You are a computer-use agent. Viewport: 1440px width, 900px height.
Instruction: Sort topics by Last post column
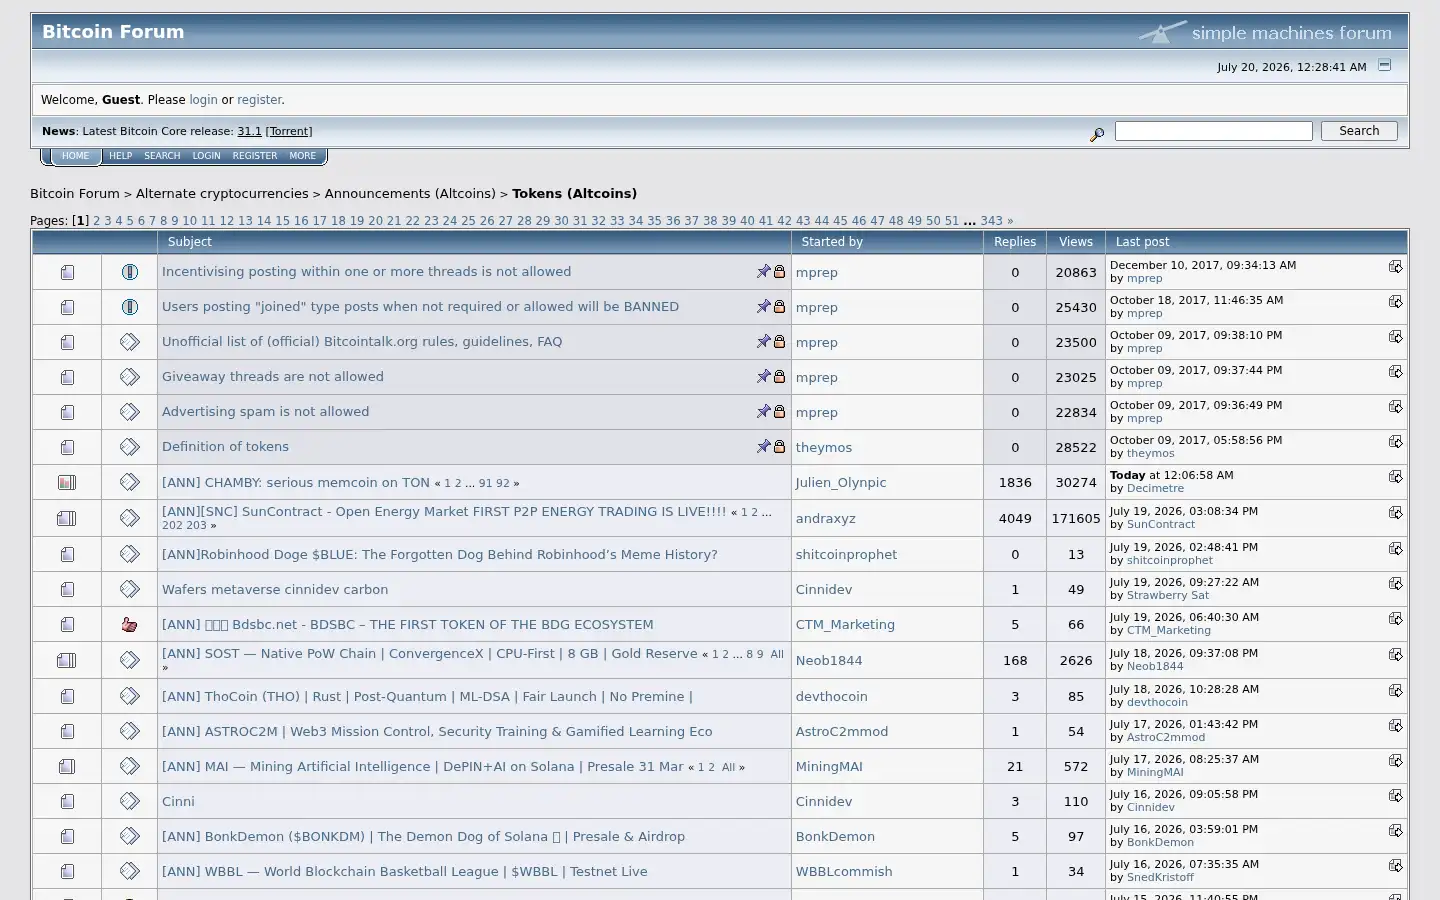(1142, 242)
